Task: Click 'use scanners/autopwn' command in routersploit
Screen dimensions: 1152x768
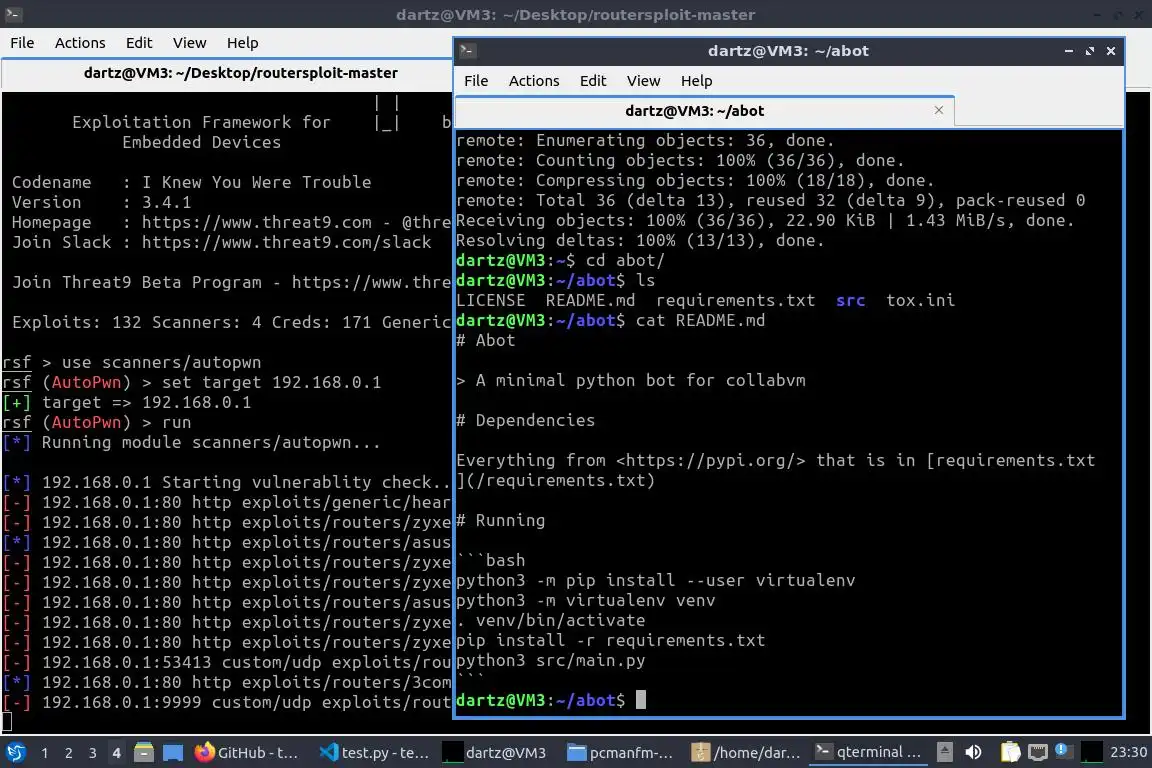Action: (x=161, y=363)
